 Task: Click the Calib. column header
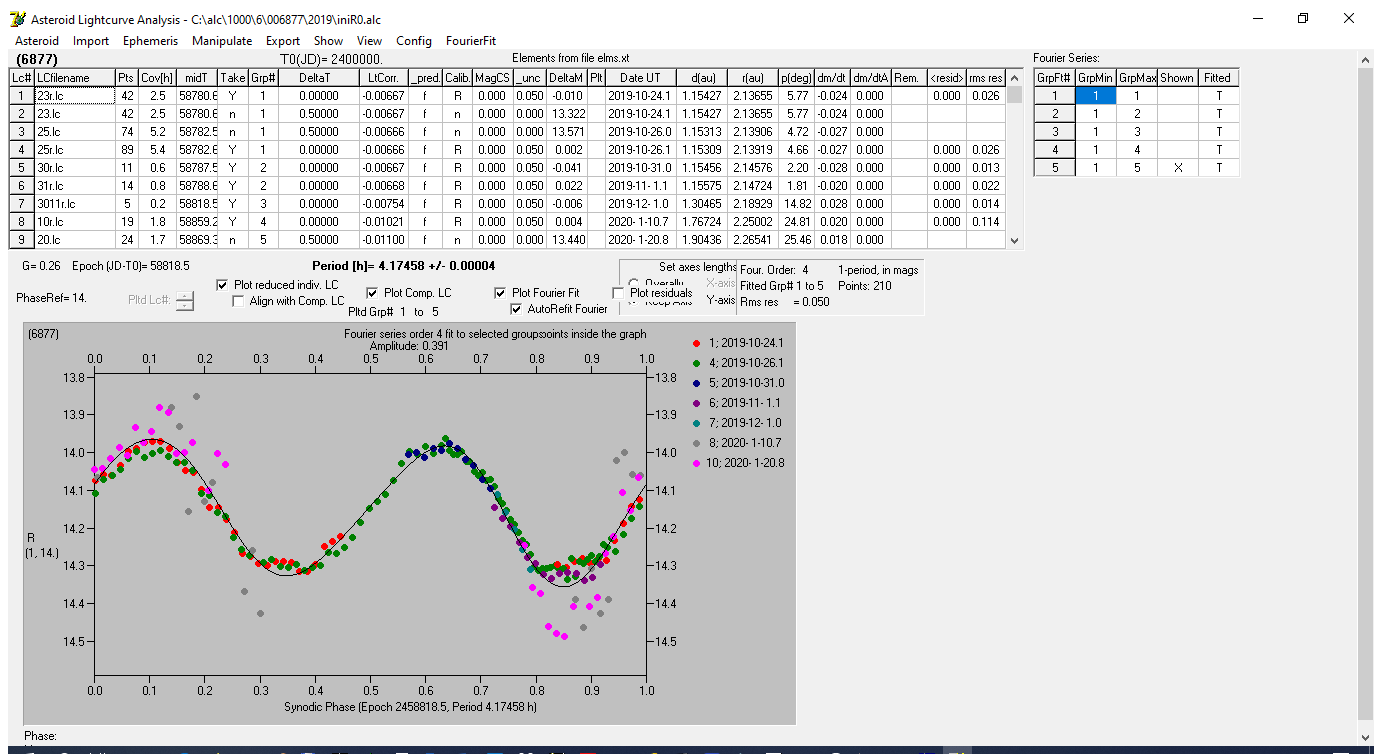[x=457, y=78]
